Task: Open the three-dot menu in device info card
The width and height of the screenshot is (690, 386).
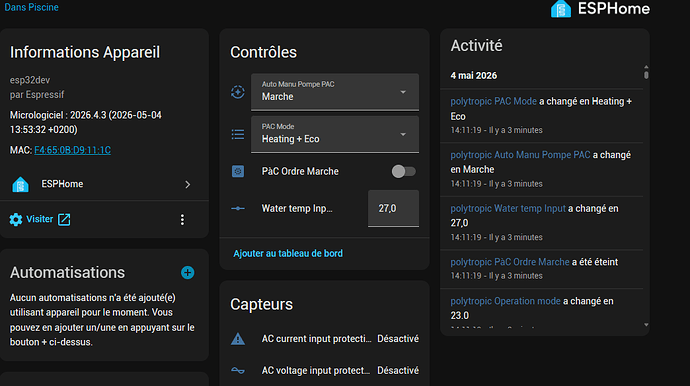Action: [x=182, y=220]
